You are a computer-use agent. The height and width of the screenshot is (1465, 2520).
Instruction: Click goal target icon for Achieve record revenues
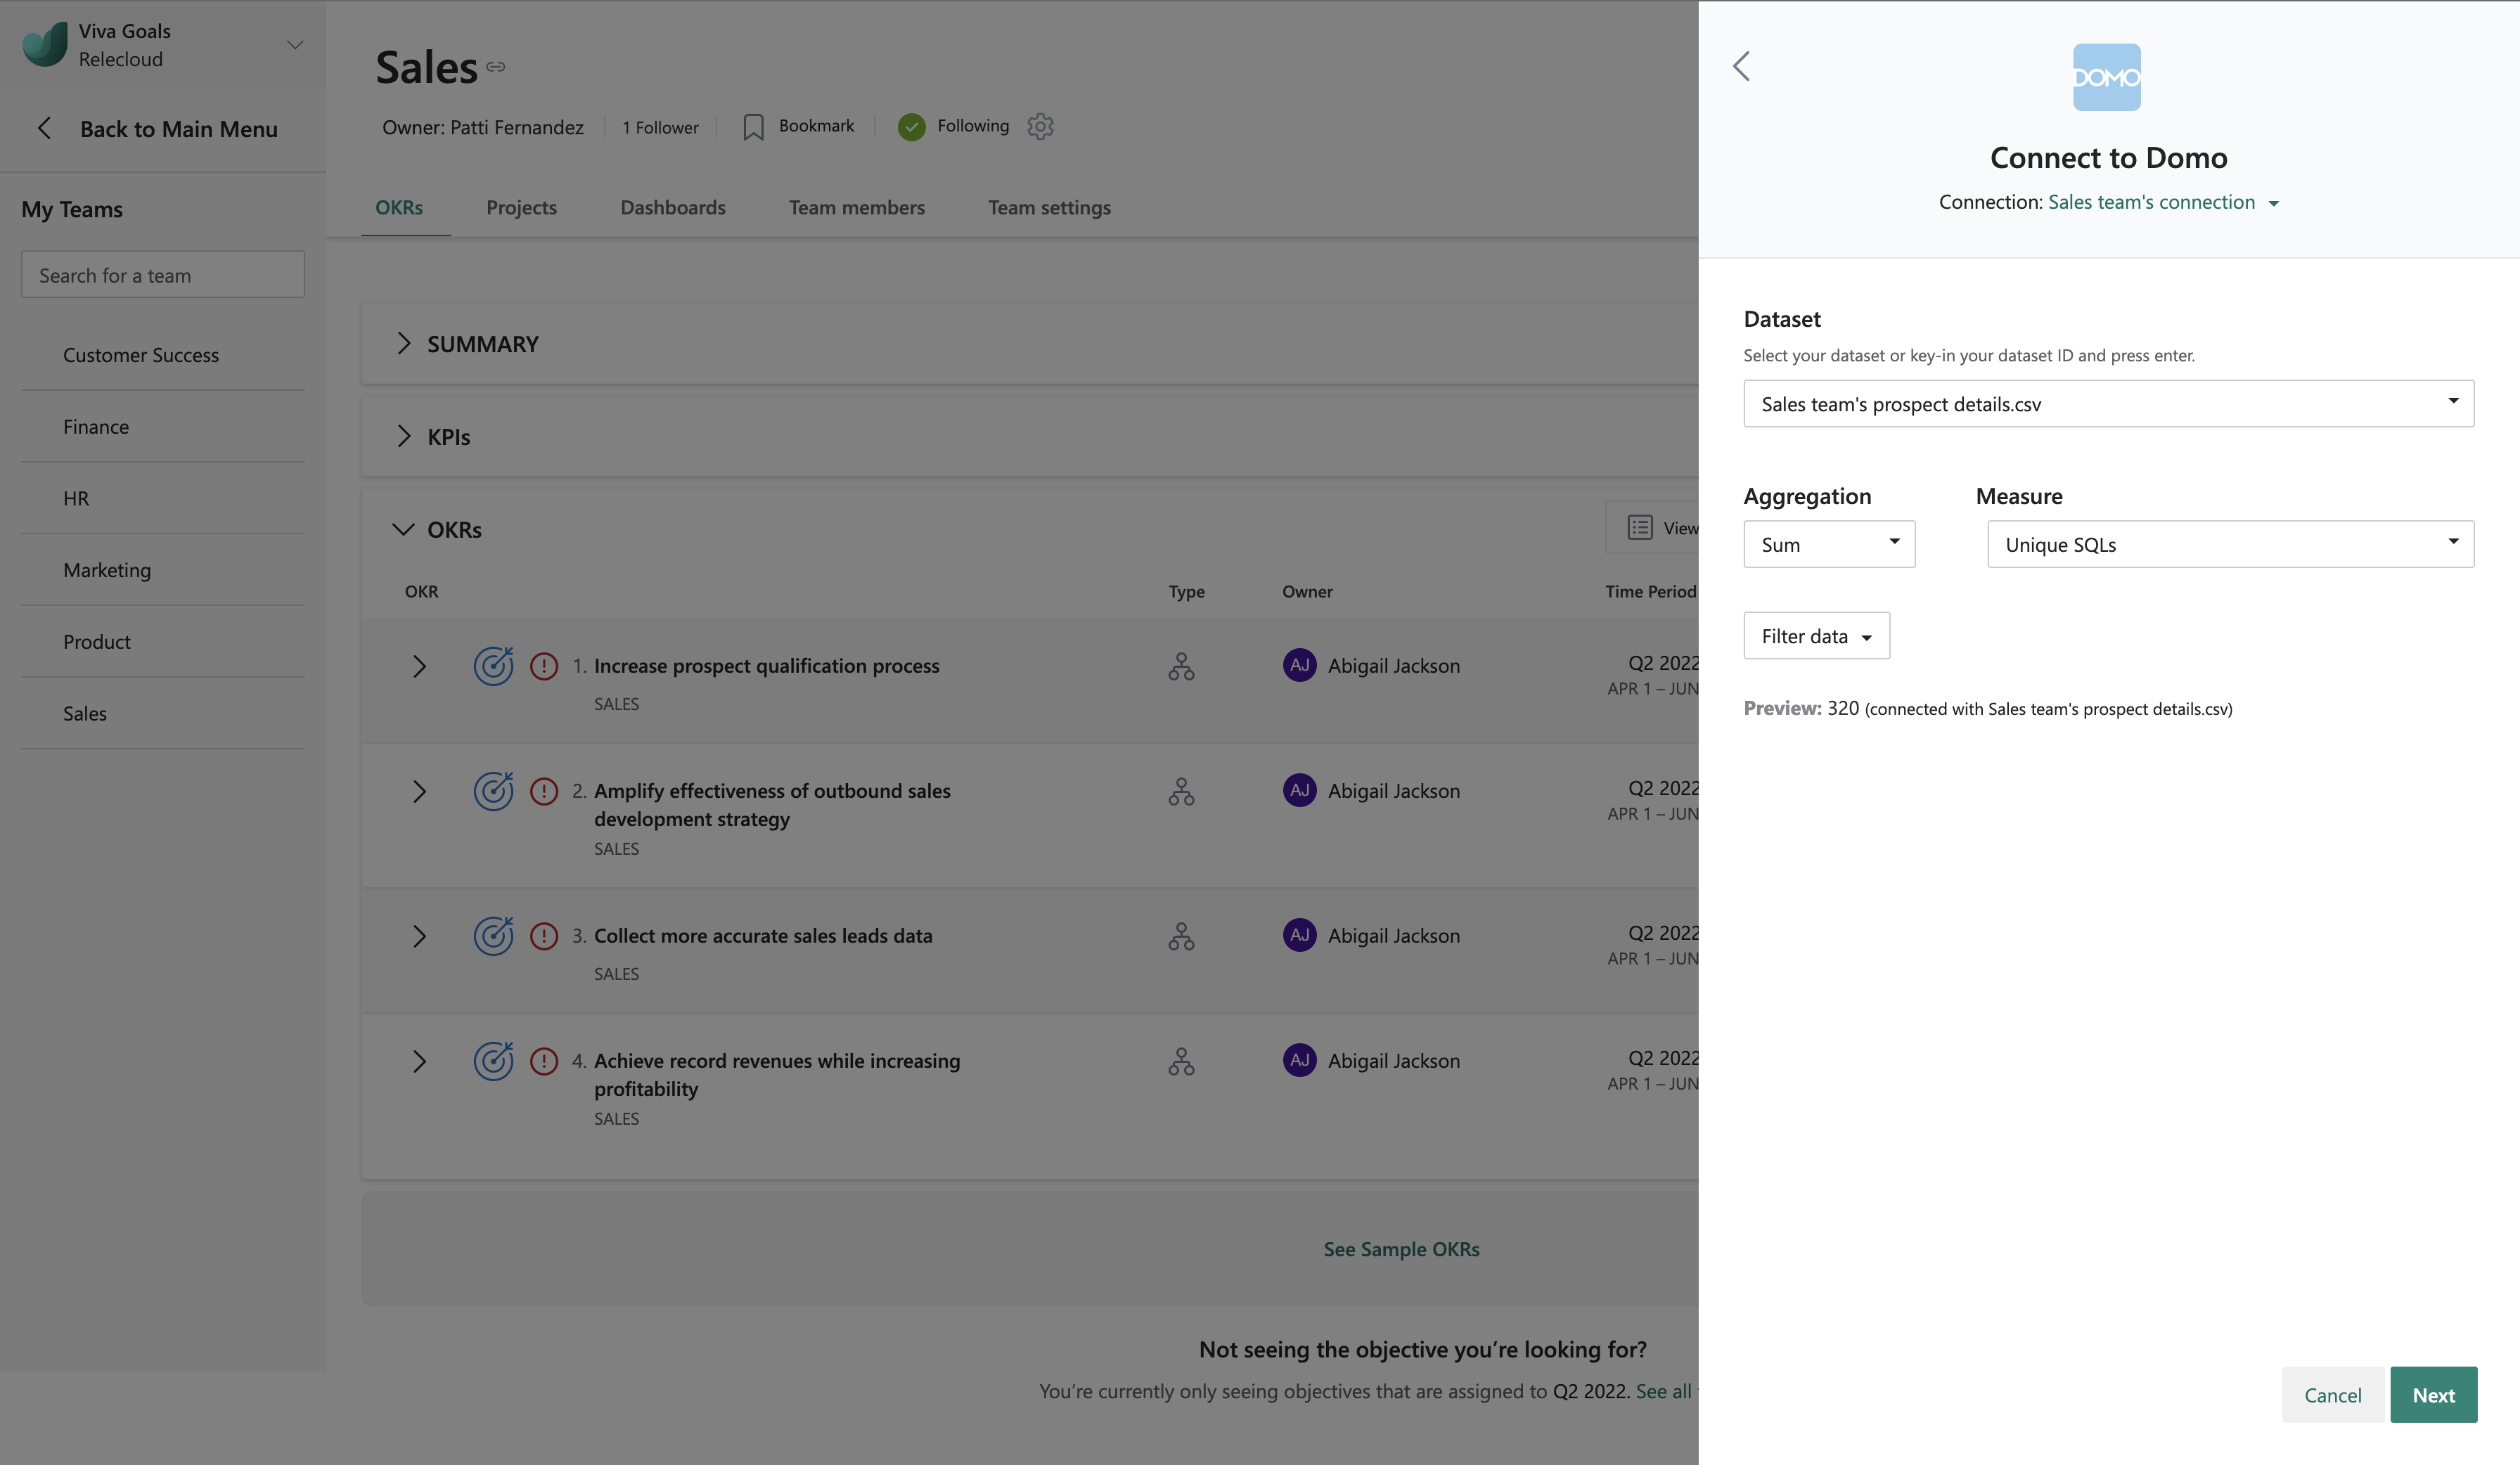click(x=493, y=1061)
